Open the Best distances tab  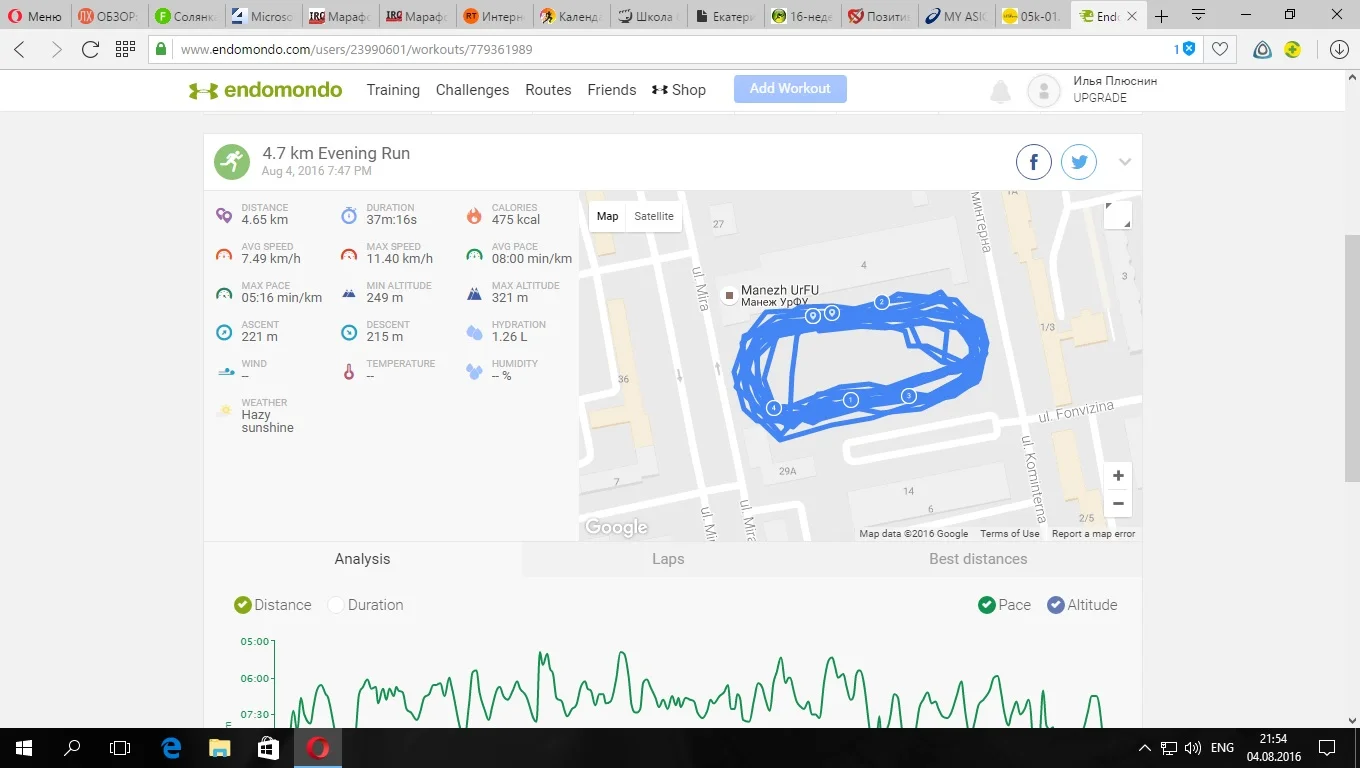(978, 559)
